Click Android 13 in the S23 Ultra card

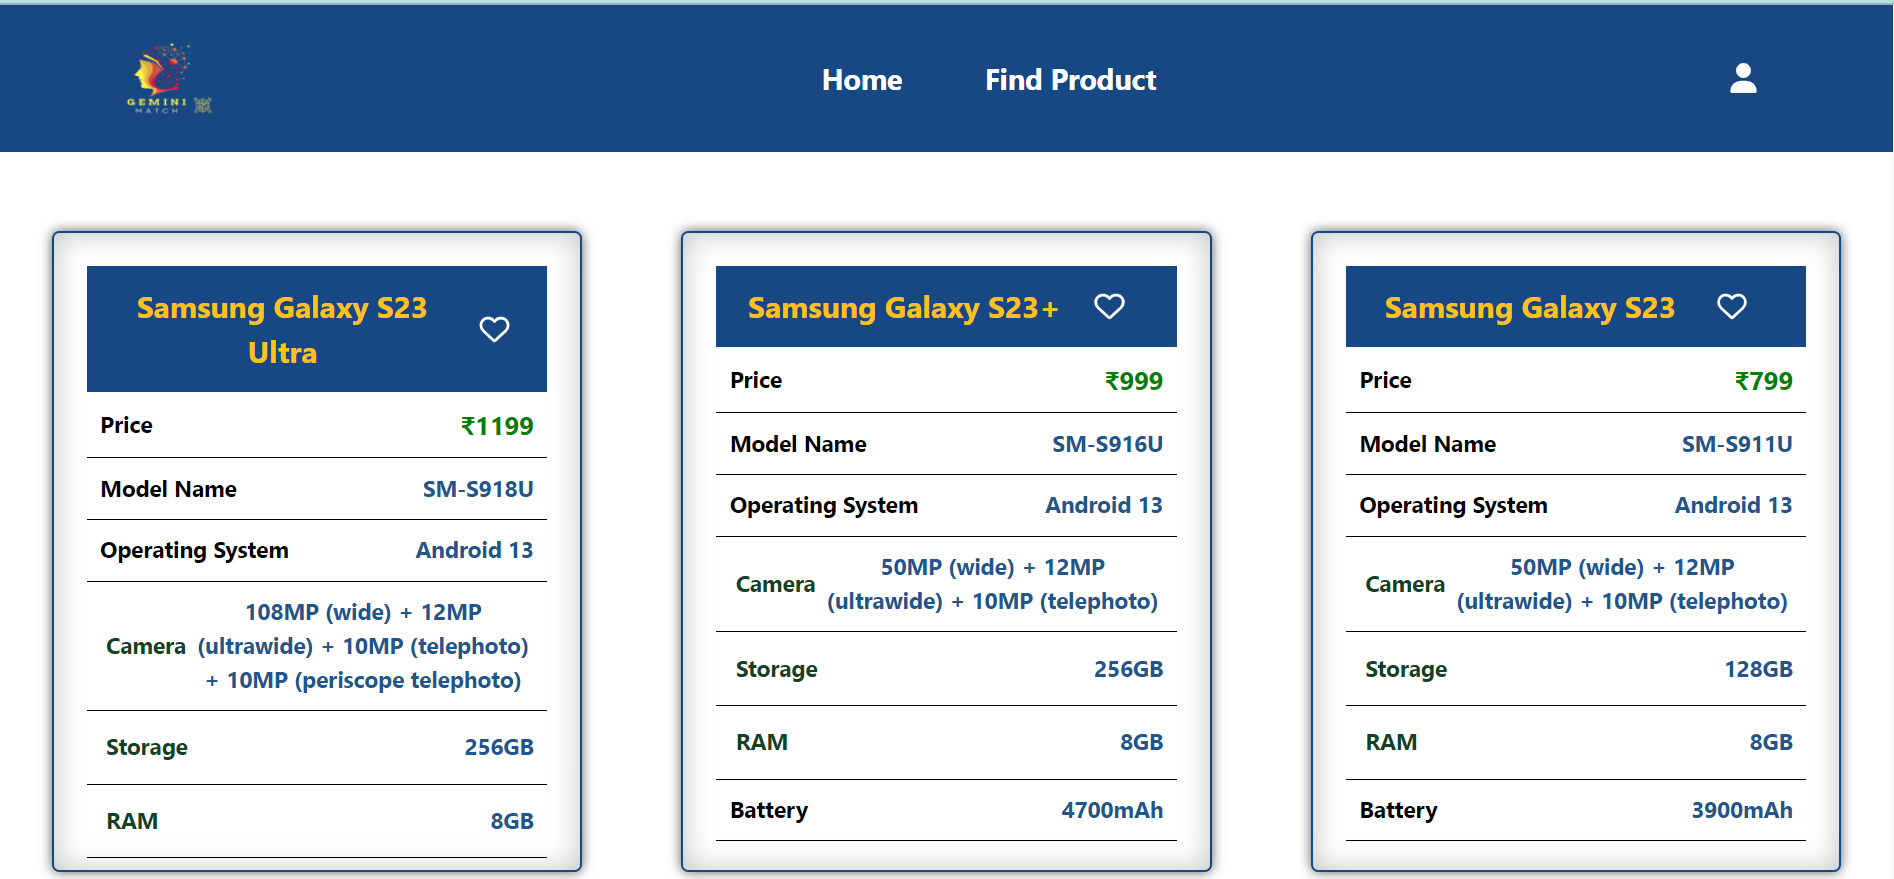(x=474, y=550)
